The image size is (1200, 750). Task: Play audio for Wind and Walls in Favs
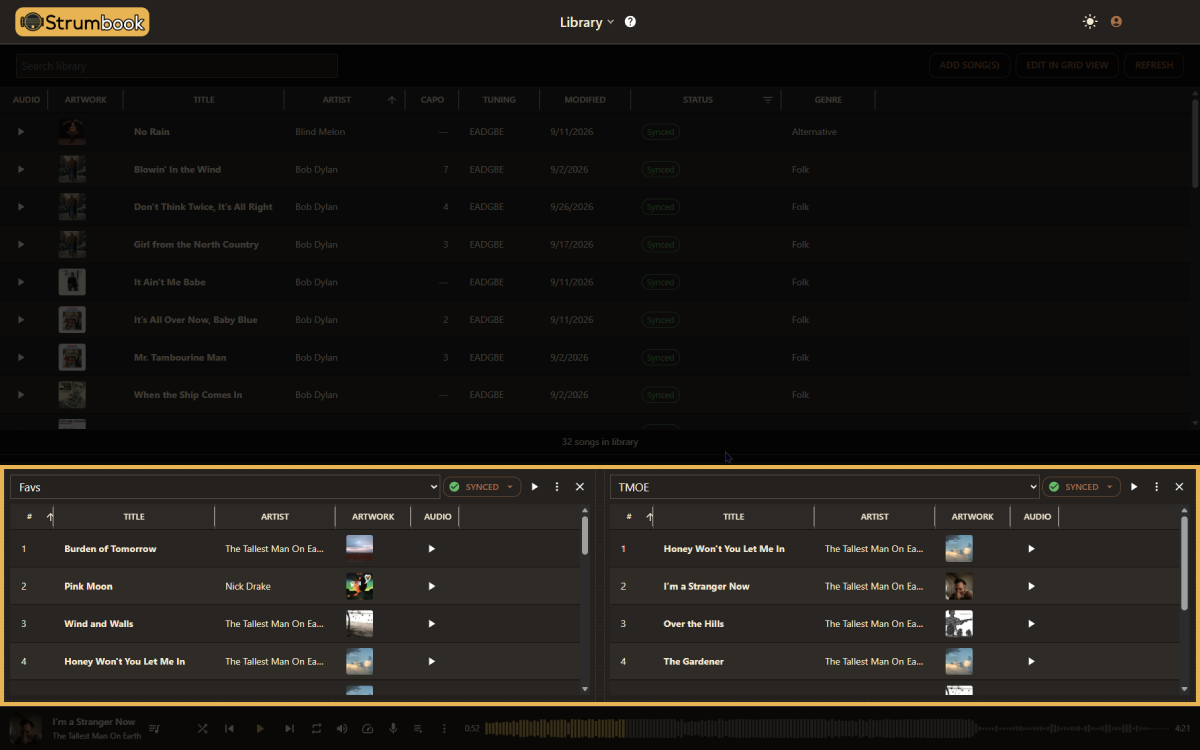[432, 624]
